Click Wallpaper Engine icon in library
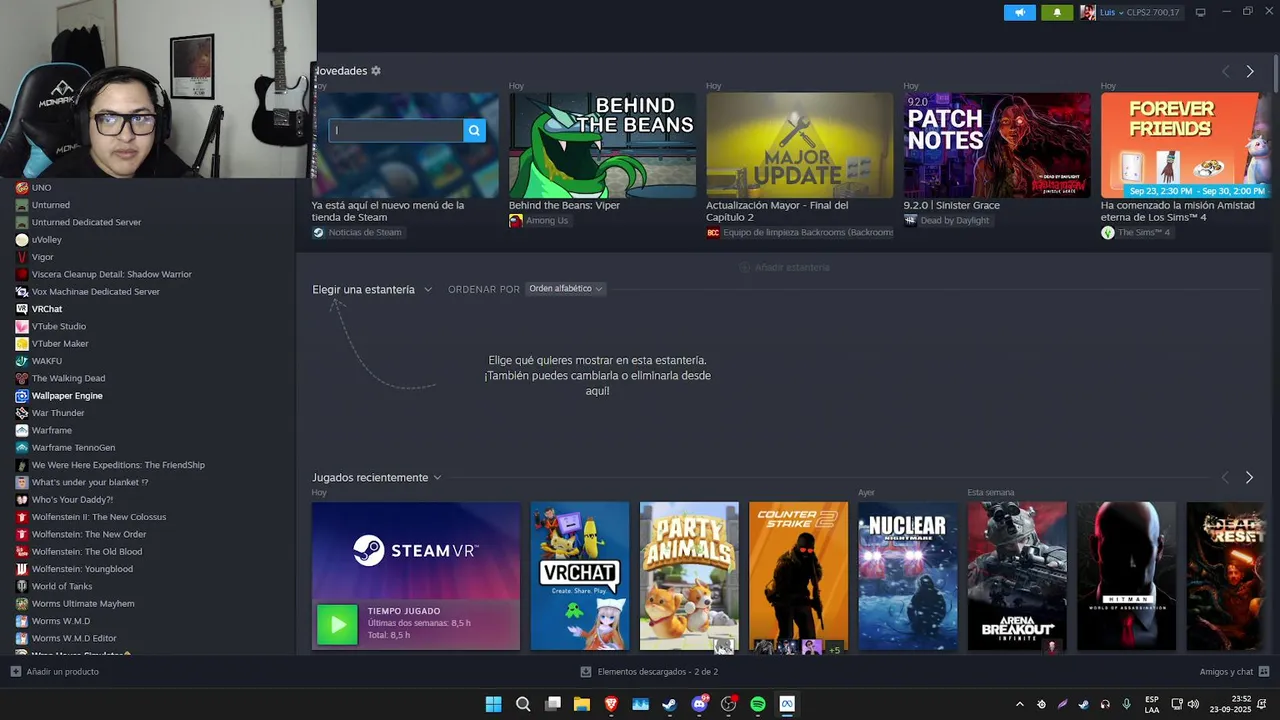 22,396
